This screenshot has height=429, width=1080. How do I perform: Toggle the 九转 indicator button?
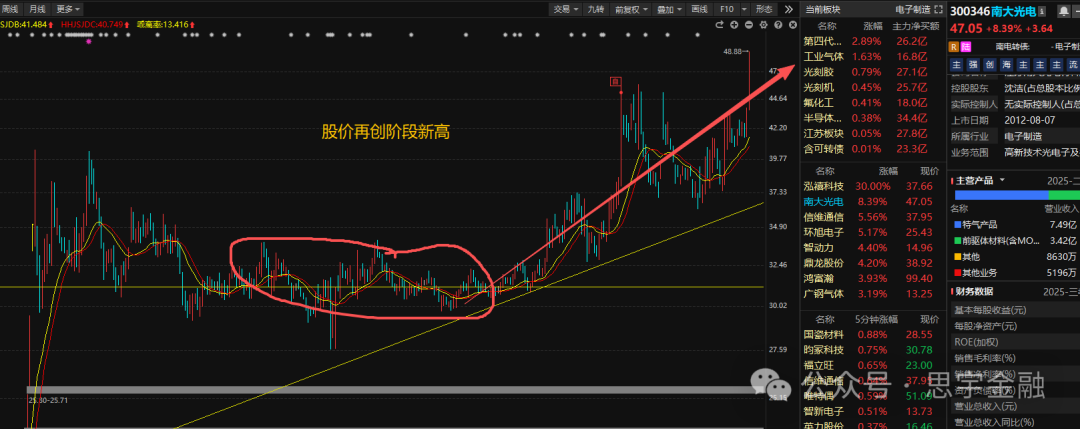pos(596,10)
